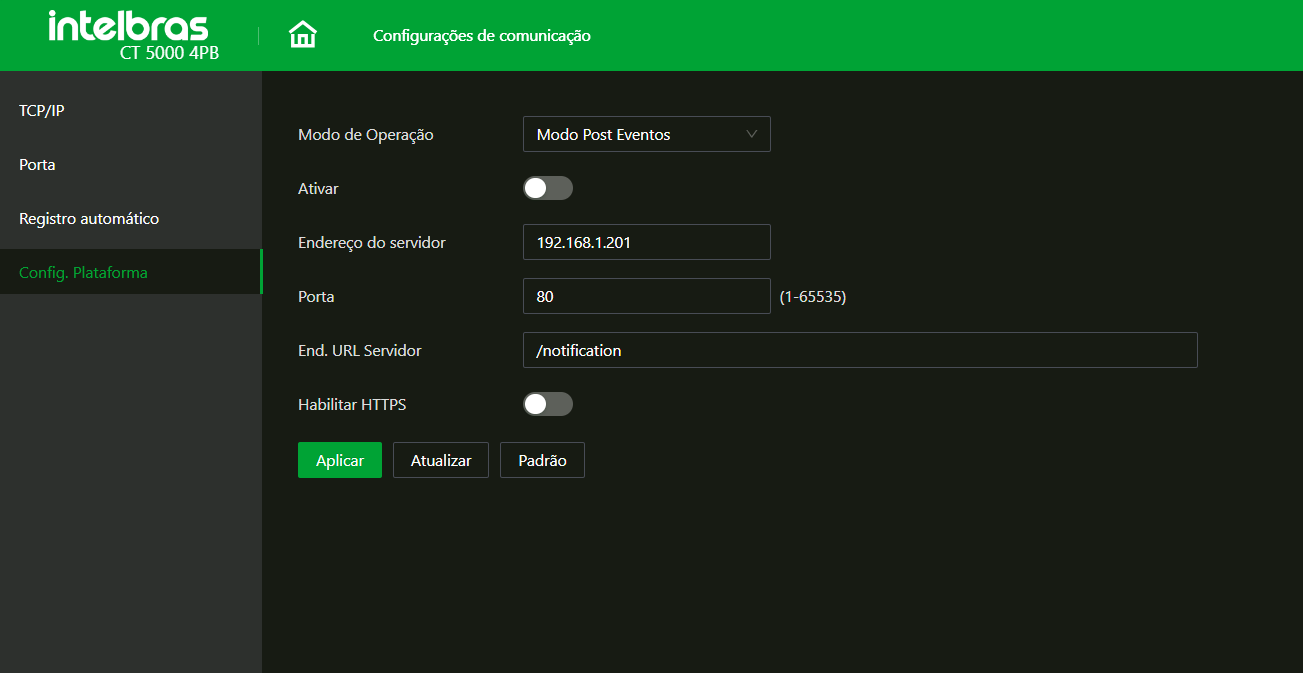1303x673 pixels.
Task: Focus the Porta field containing 80
Action: tap(646, 296)
